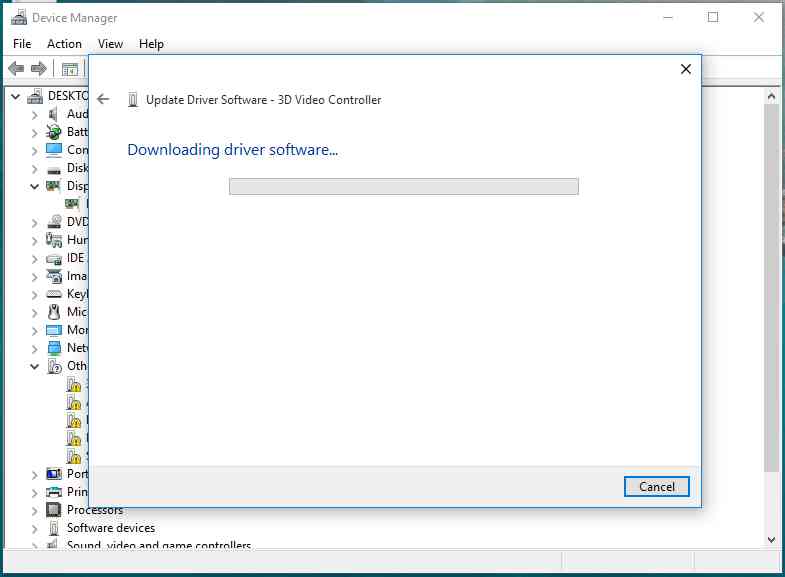785x577 pixels.
Task: Close the Update Driver Software dialog
Action: tap(686, 69)
